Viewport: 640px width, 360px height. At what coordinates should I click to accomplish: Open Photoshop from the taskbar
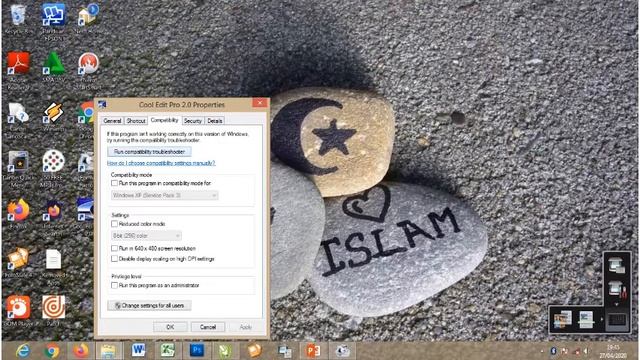point(197,351)
